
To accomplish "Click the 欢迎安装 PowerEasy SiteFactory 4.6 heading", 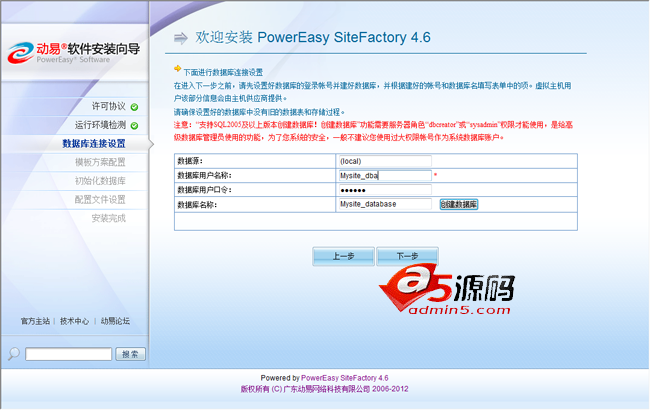I will point(313,37).
